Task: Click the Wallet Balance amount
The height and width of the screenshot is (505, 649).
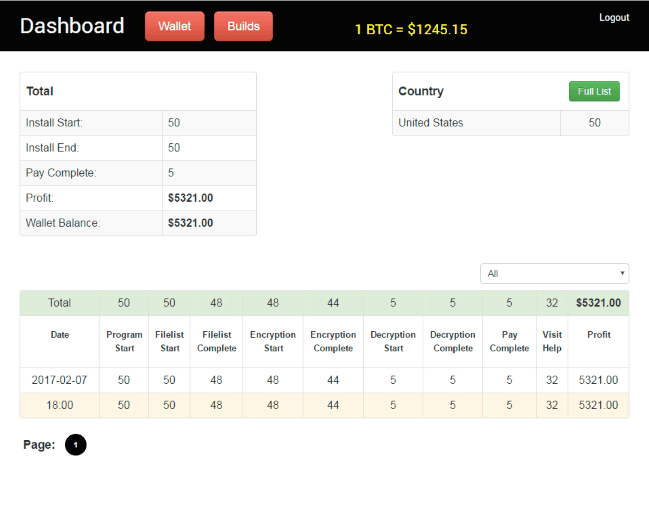Action: pos(190,223)
